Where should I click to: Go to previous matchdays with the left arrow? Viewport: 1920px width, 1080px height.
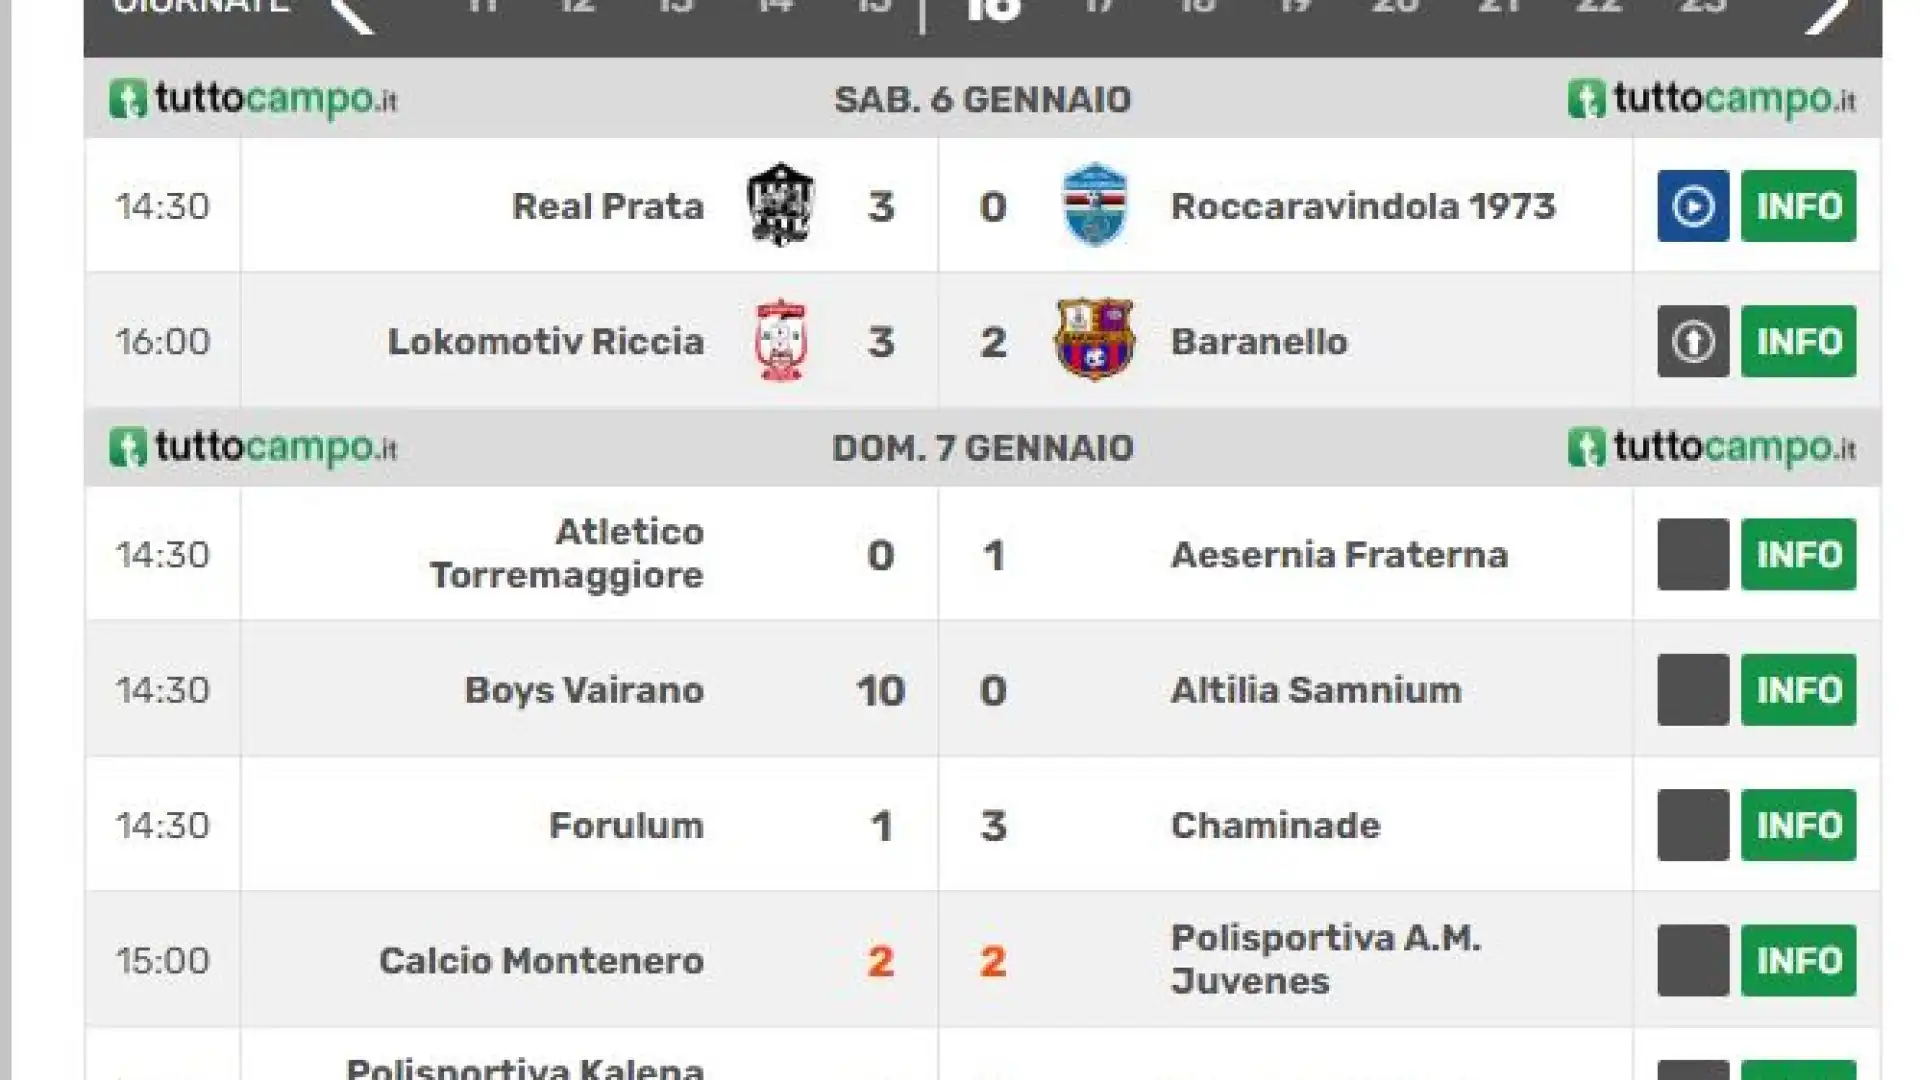pos(352,14)
